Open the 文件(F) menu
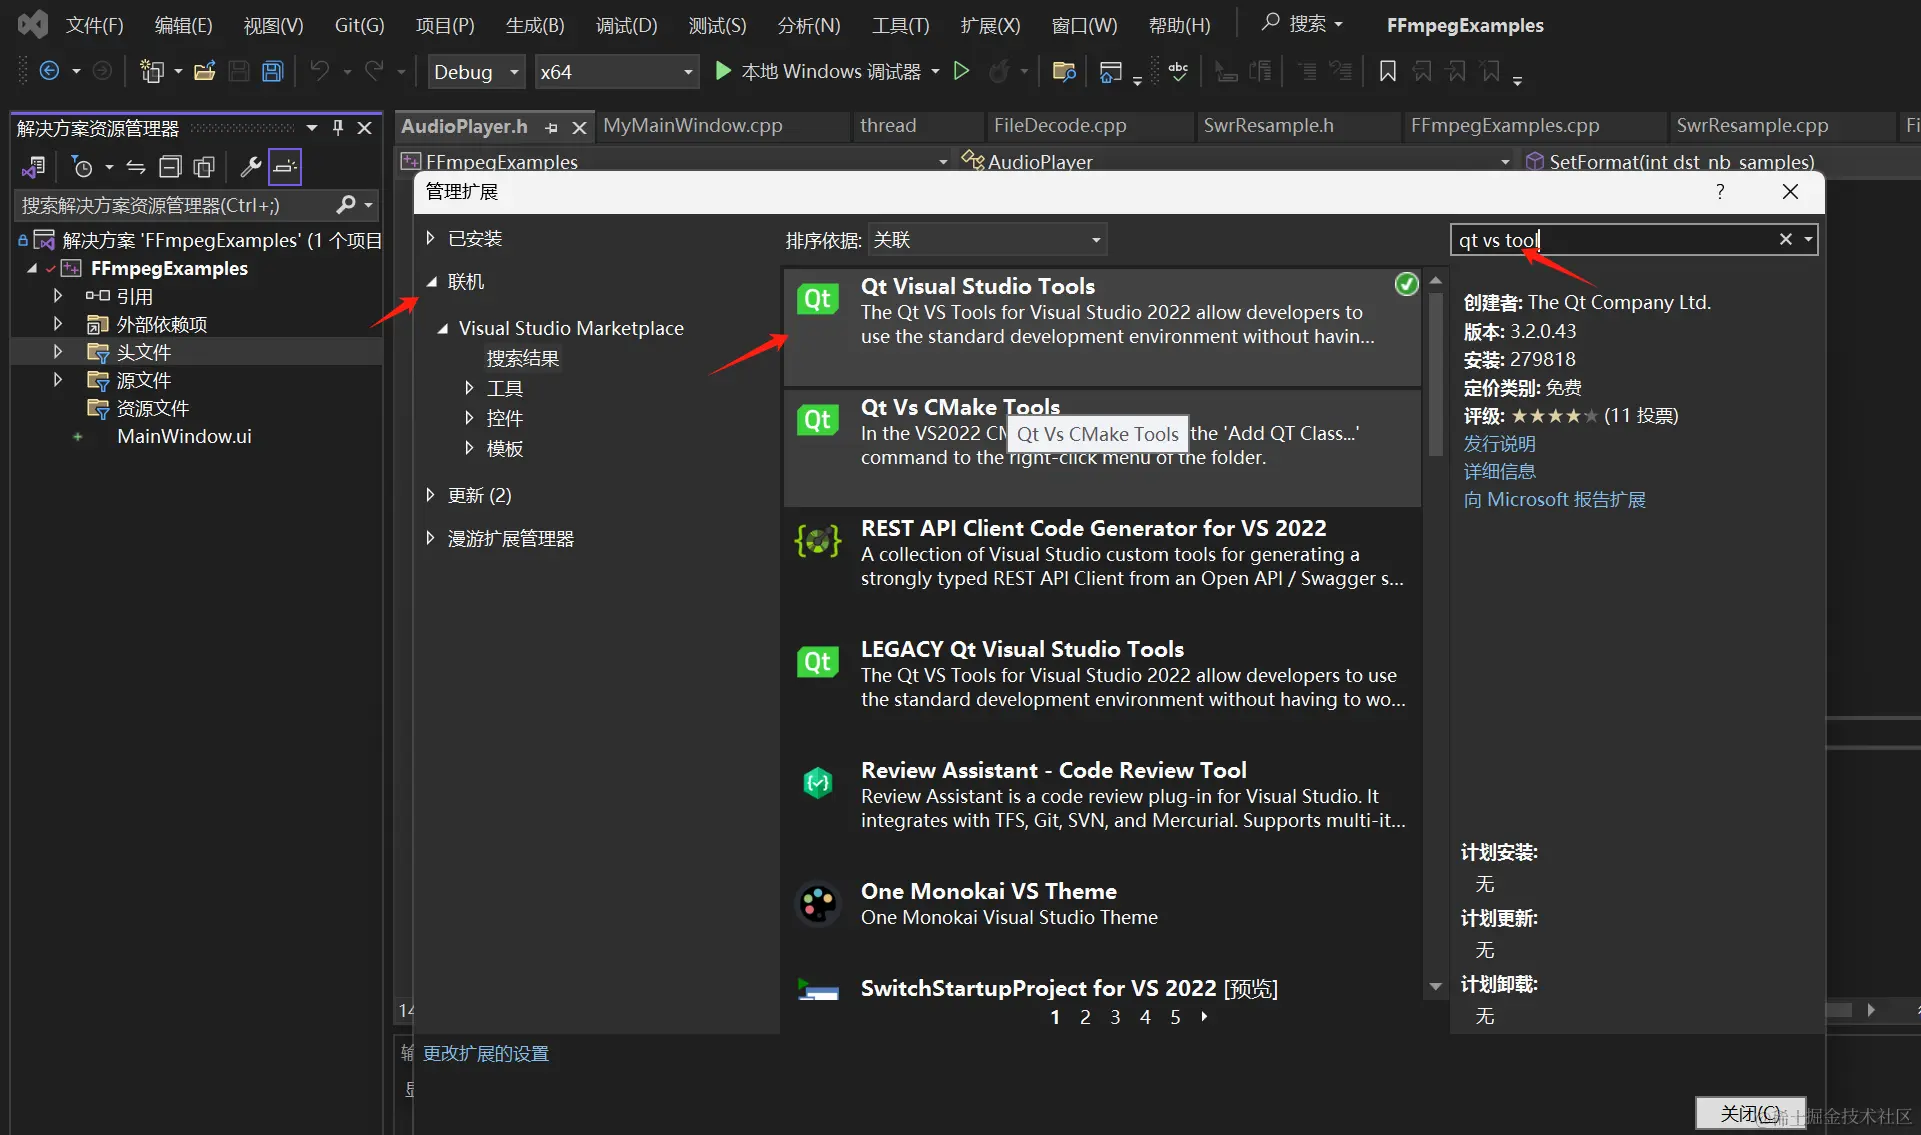 click(x=94, y=25)
